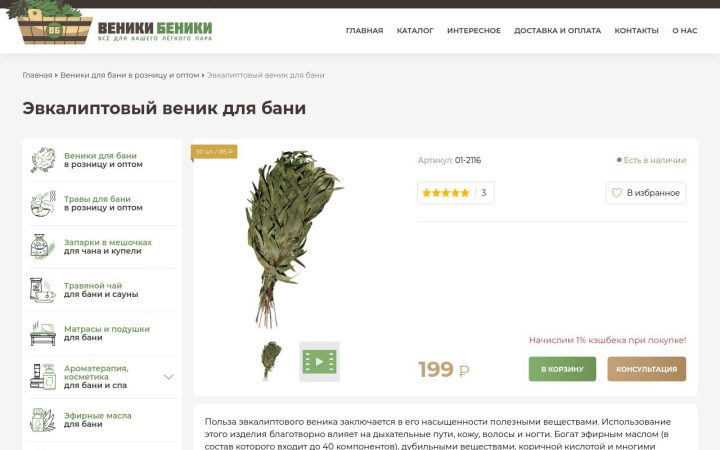Screen dimensions: 720x450
Task: Follow the Главная breadcrumb link
Action: 37,75
